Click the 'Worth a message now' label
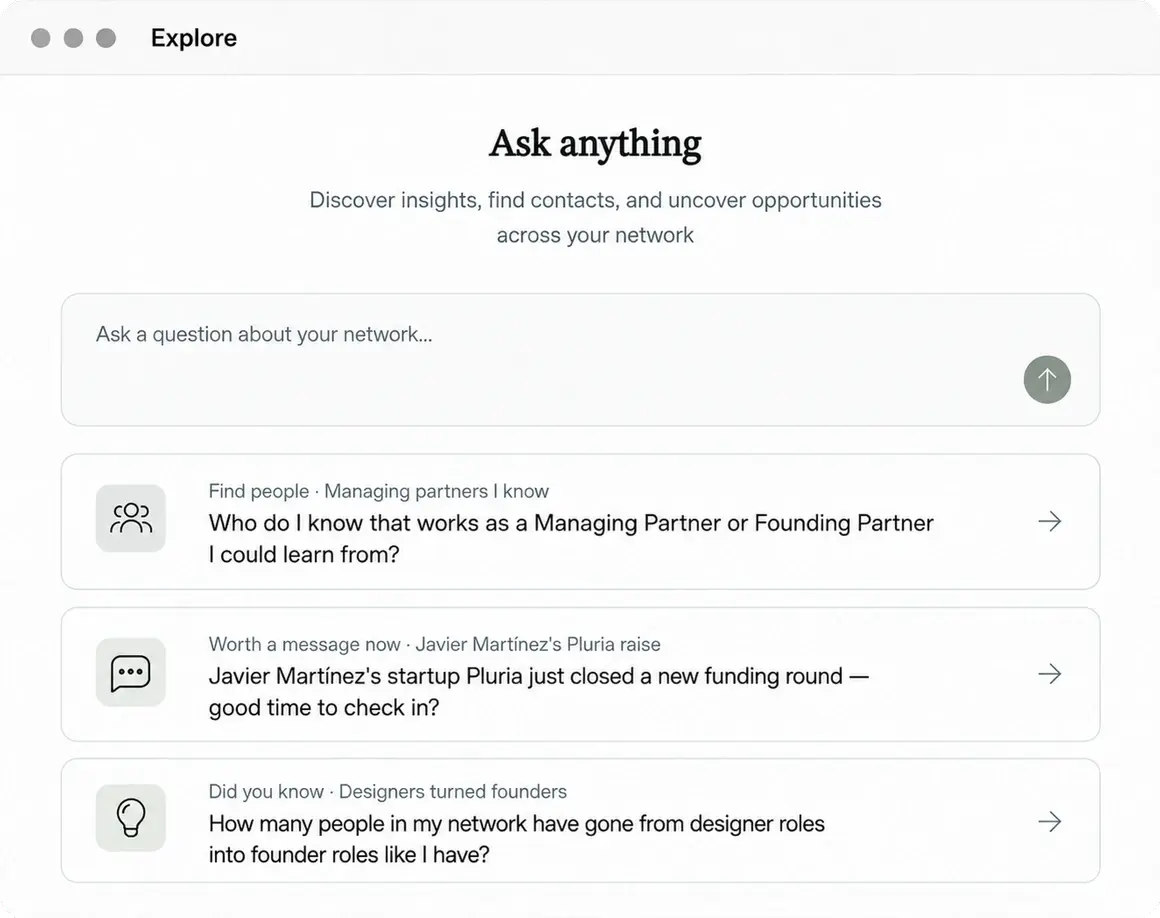 304,644
